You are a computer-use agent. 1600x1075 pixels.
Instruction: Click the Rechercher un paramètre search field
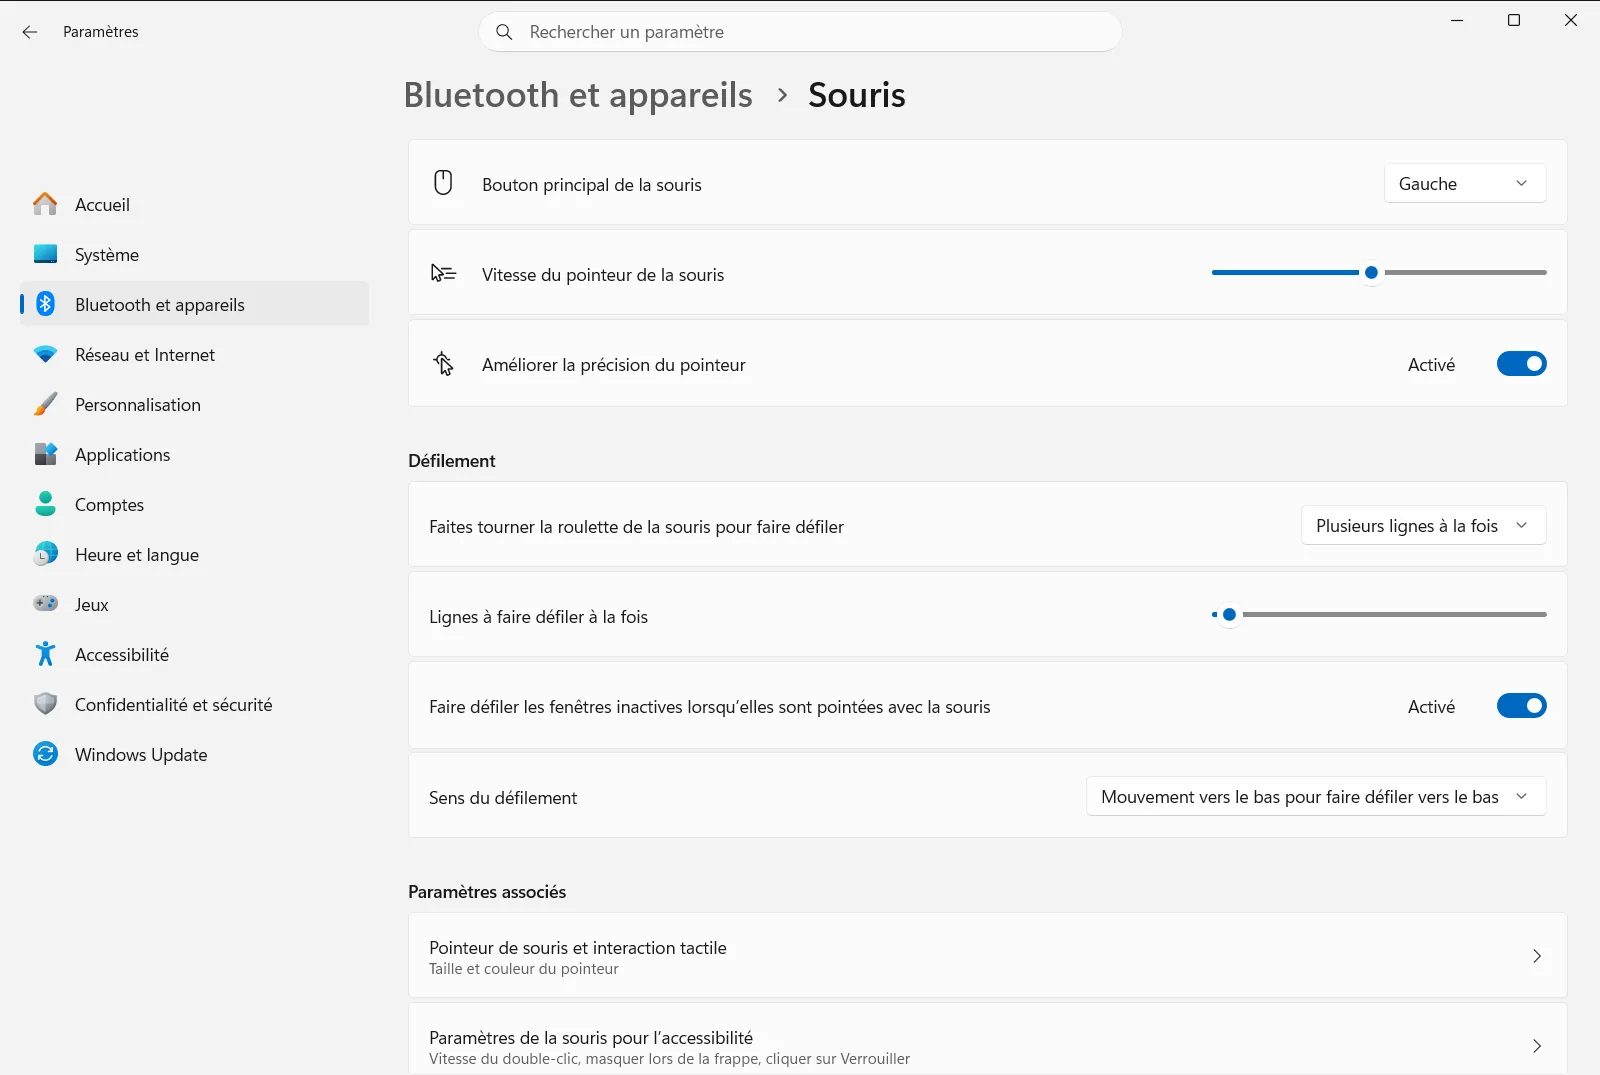point(800,32)
